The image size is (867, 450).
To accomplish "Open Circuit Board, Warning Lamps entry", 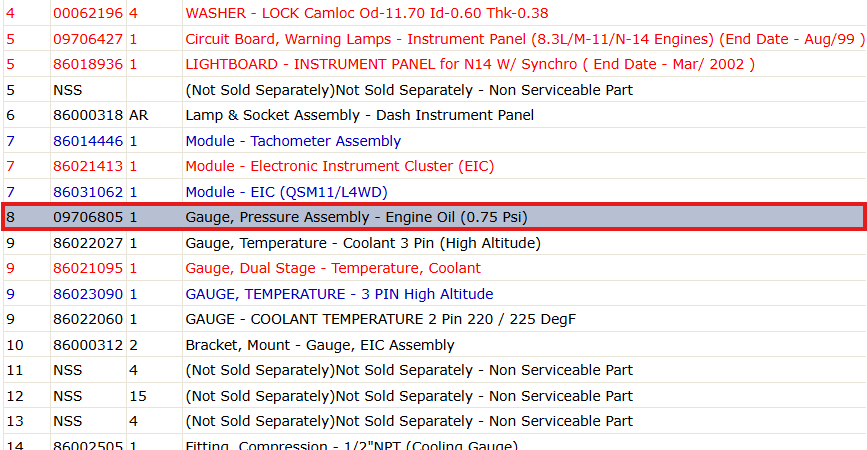I will click(524, 39).
